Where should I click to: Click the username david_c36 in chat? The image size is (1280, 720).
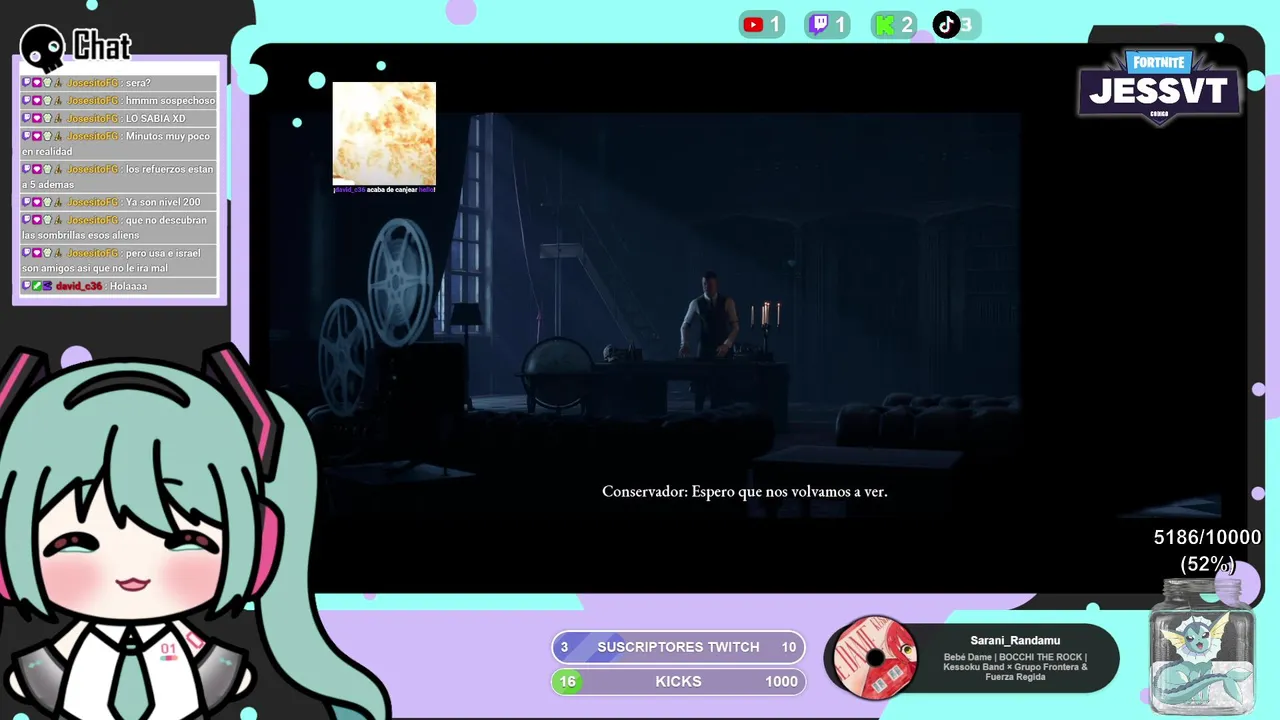pyautogui.click(x=79, y=286)
